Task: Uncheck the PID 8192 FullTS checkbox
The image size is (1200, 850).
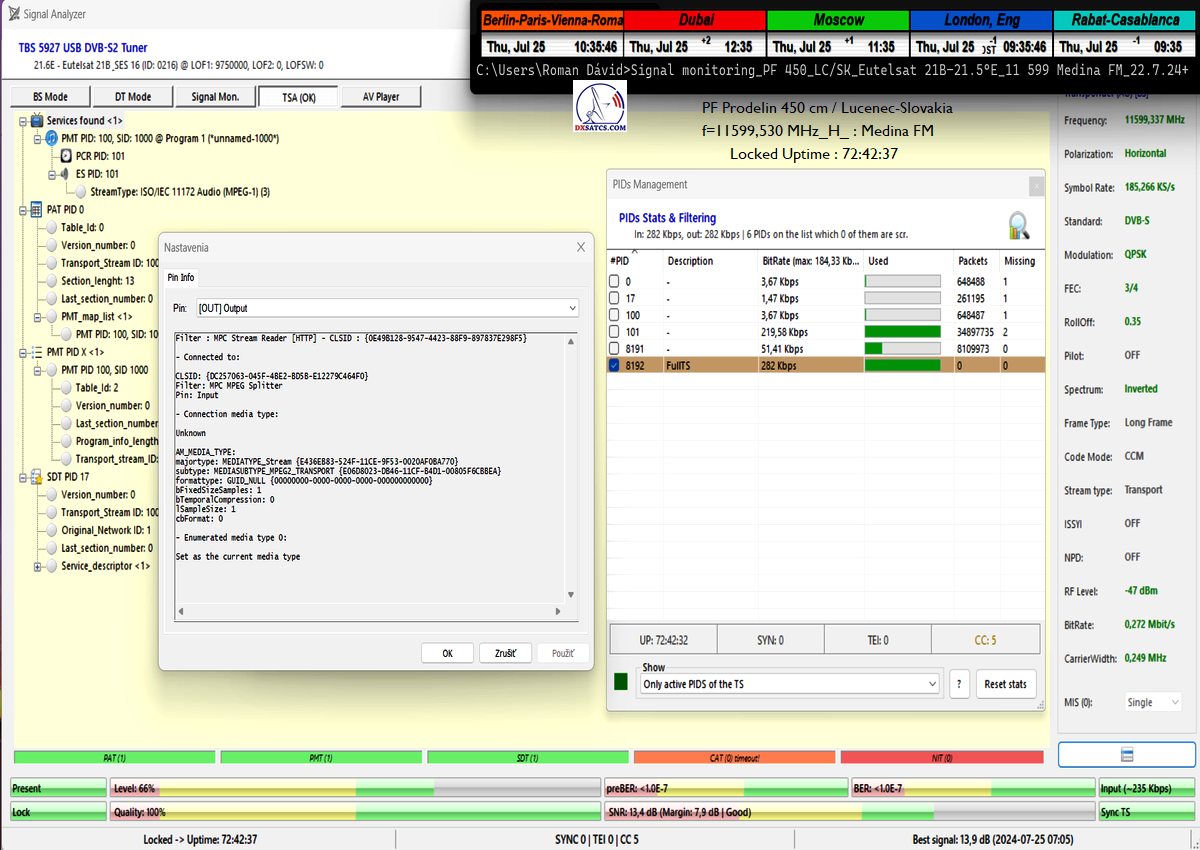Action: 615,366
